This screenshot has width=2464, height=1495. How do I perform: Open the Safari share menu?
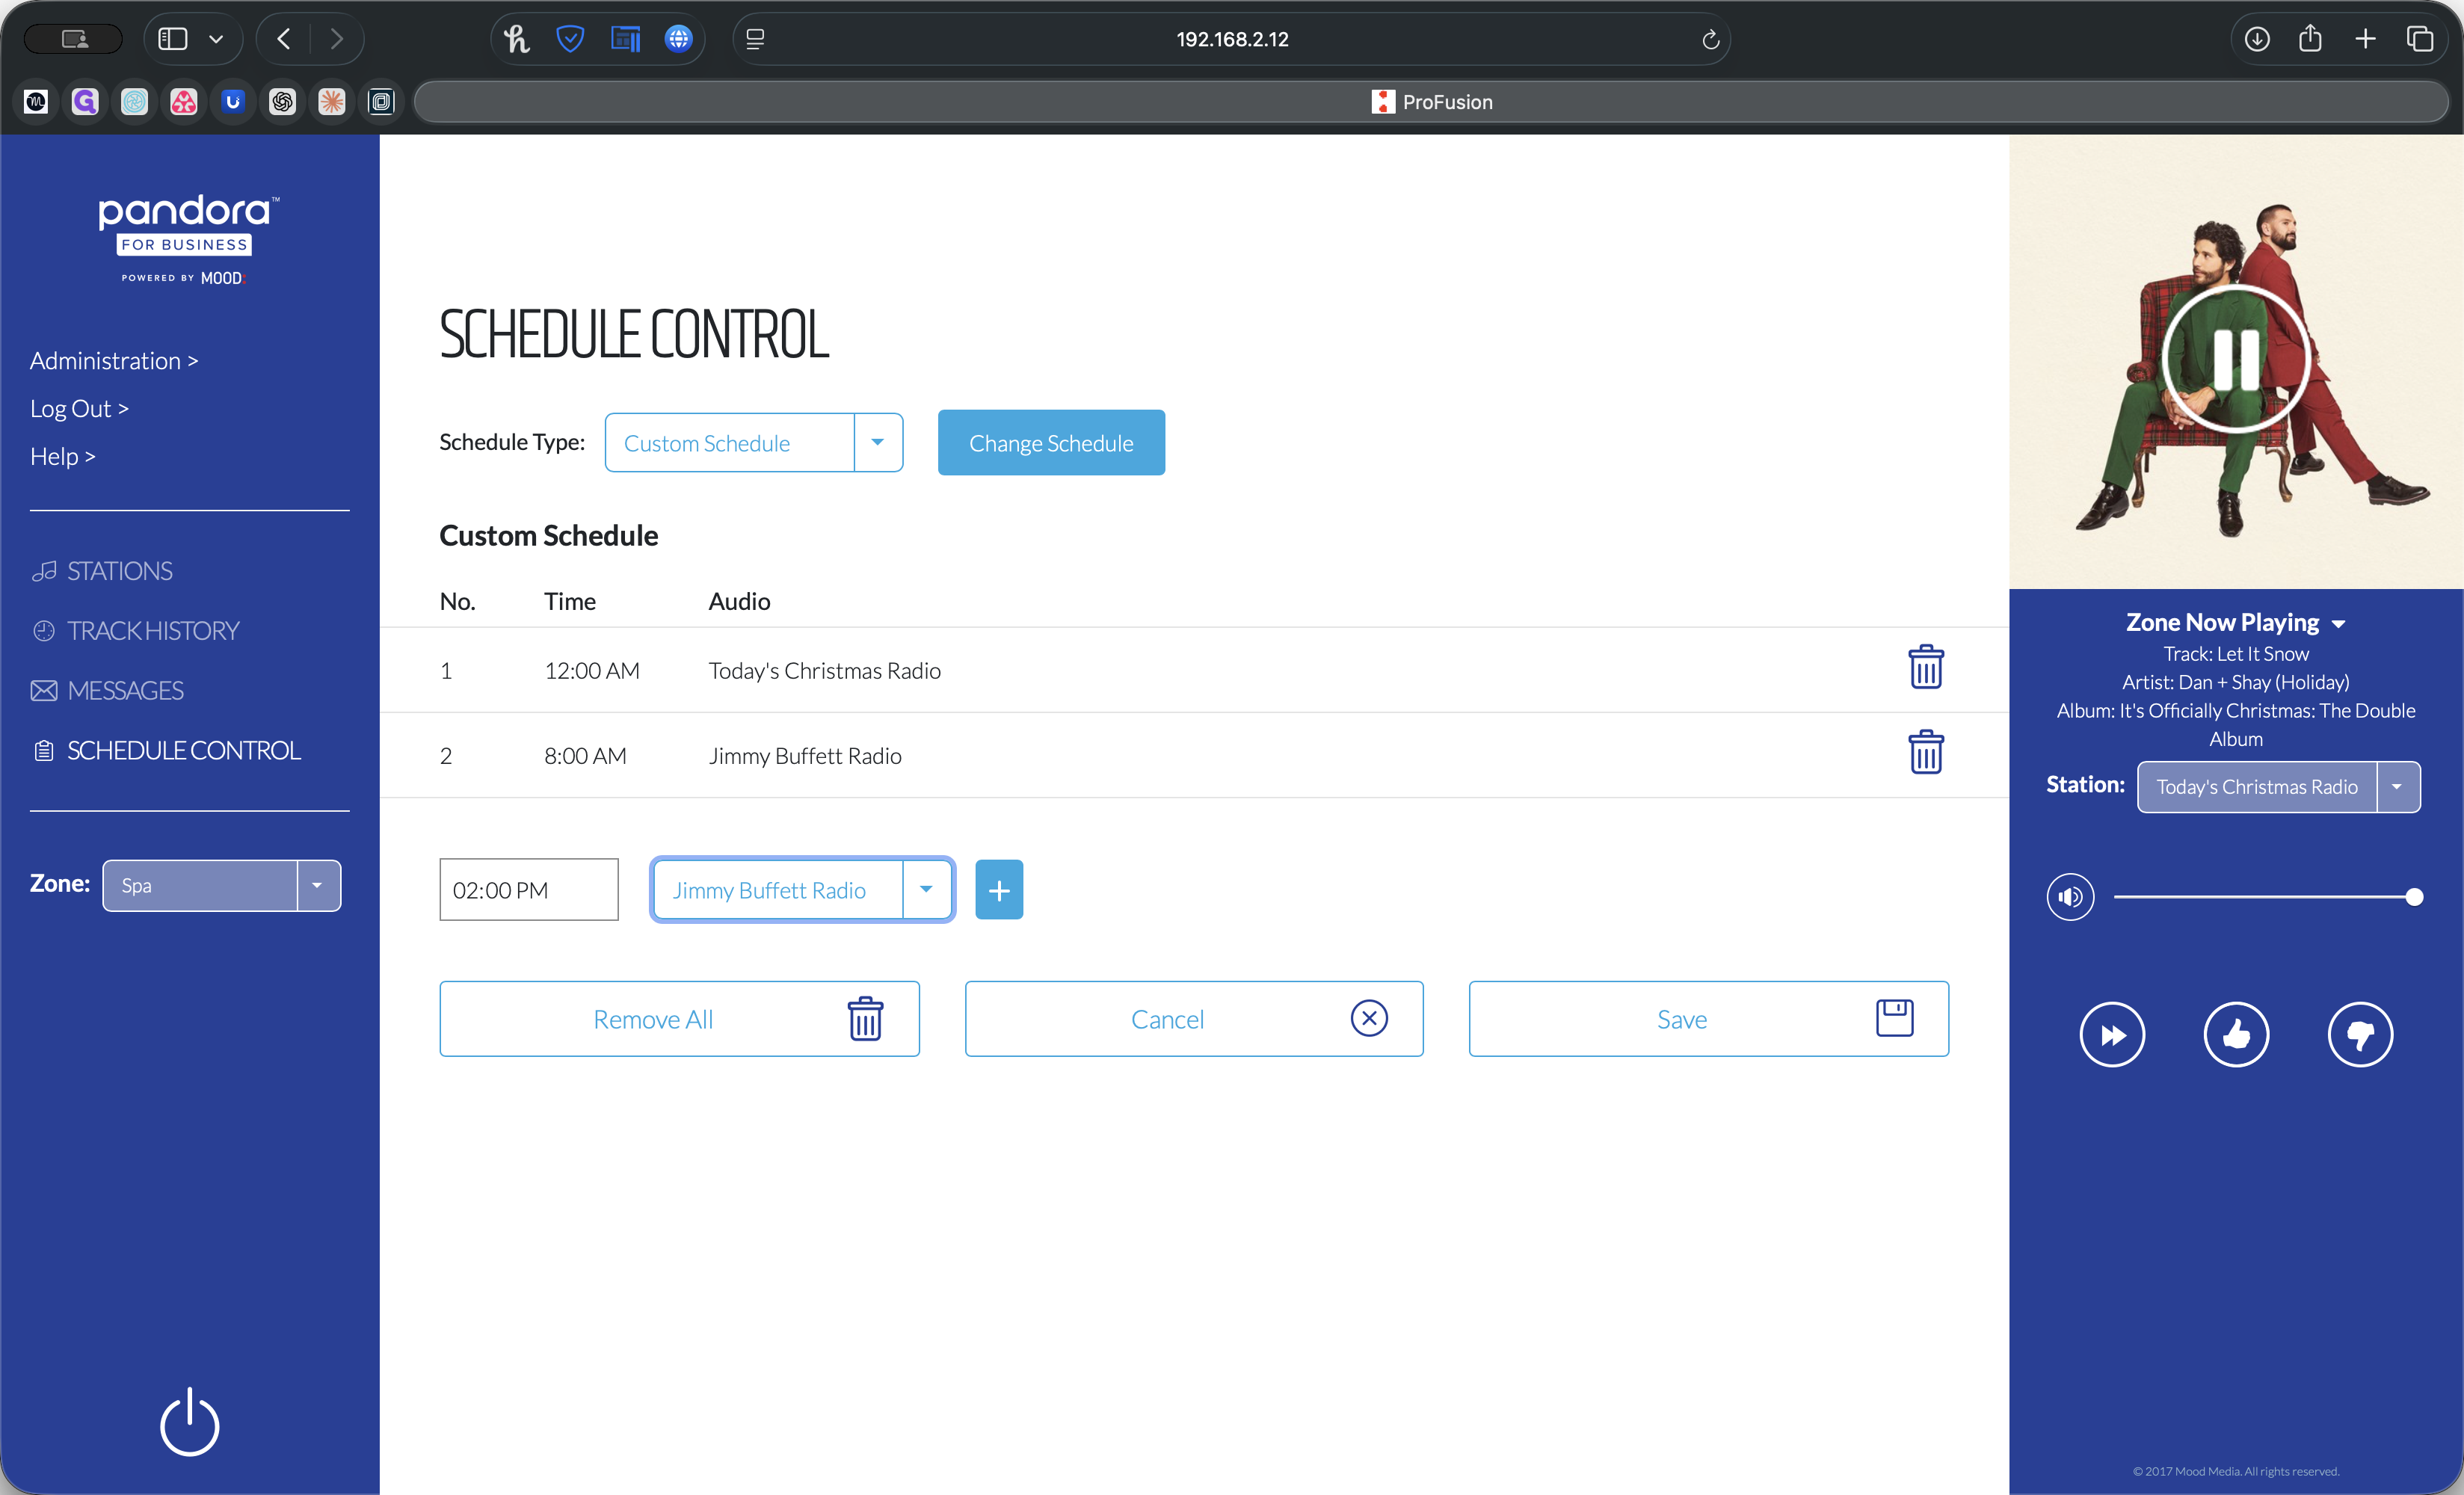click(2310, 39)
